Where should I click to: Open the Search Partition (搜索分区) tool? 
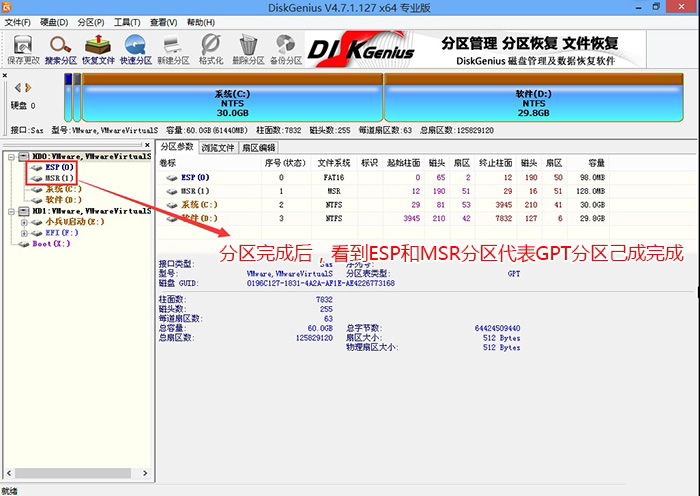click(x=60, y=48)
